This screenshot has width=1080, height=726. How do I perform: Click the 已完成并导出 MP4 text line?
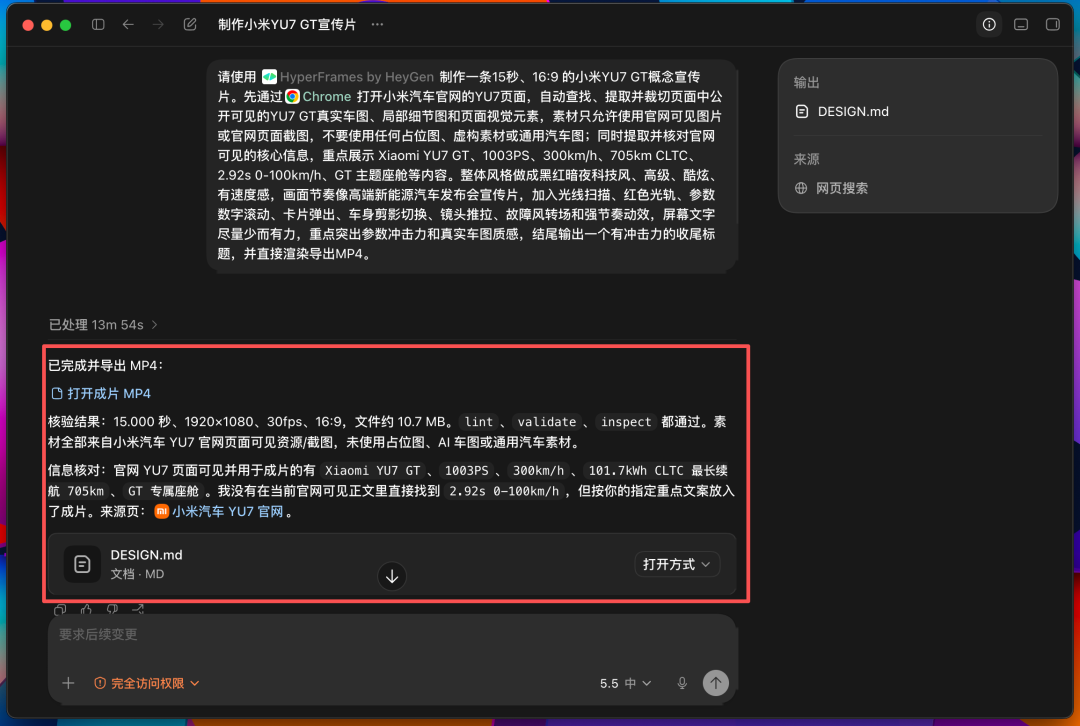[105, 365]
